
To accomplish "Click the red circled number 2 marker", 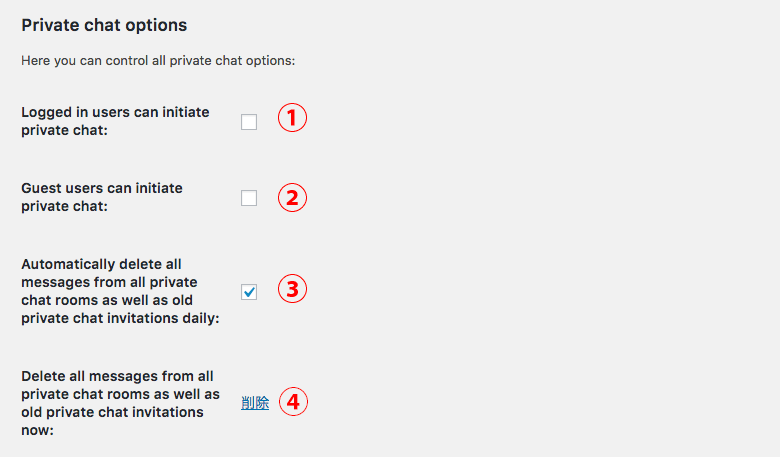I will 292,198.
